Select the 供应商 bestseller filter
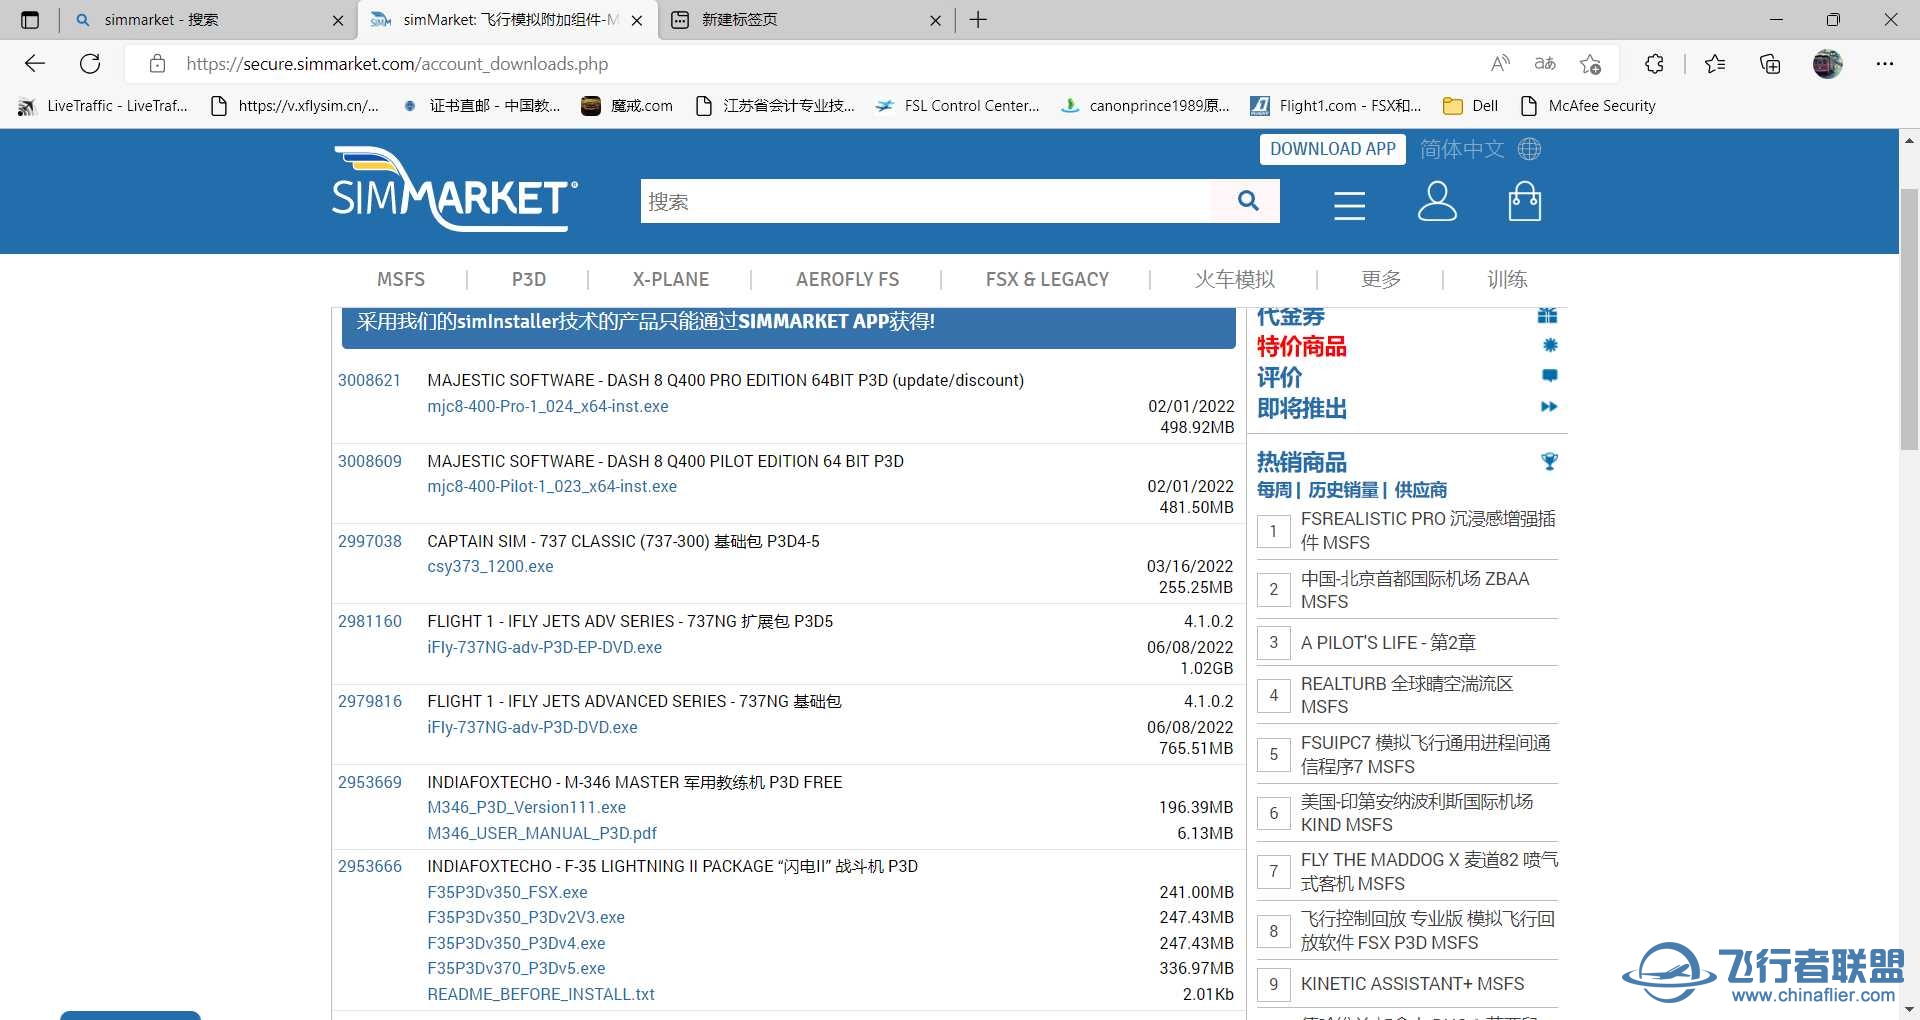 (1421, 490)
